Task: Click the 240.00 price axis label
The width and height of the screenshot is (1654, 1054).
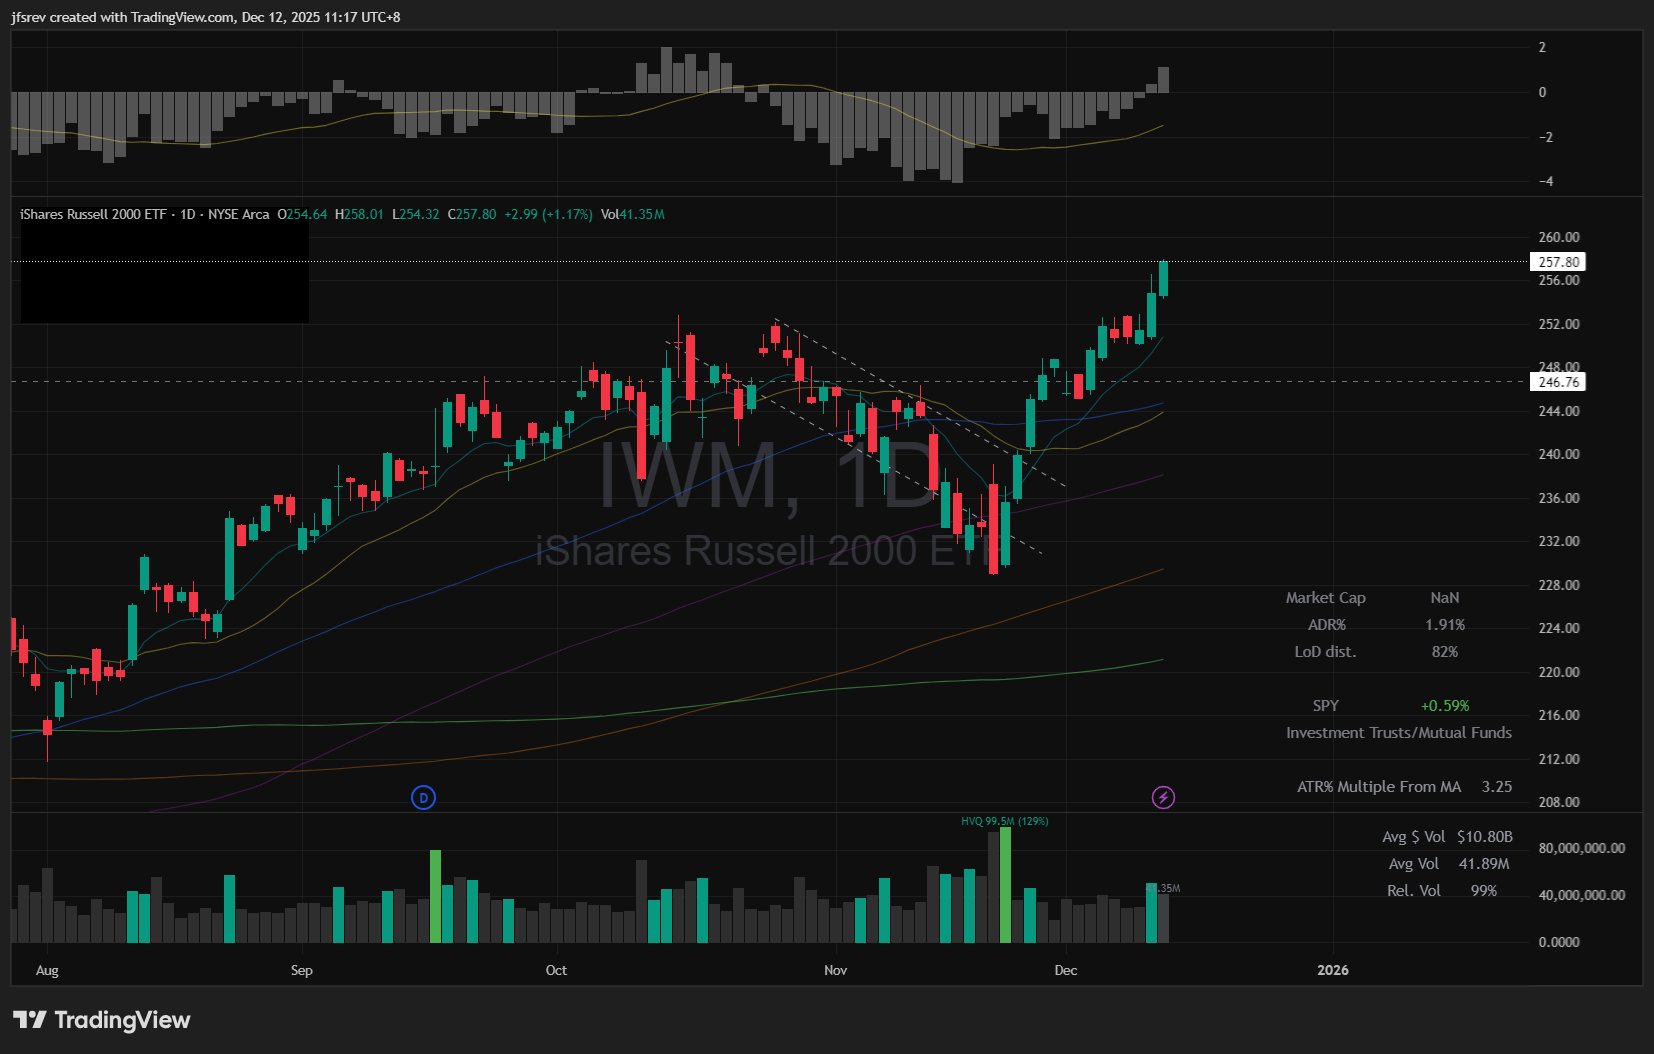Action: click(1558, 454)
